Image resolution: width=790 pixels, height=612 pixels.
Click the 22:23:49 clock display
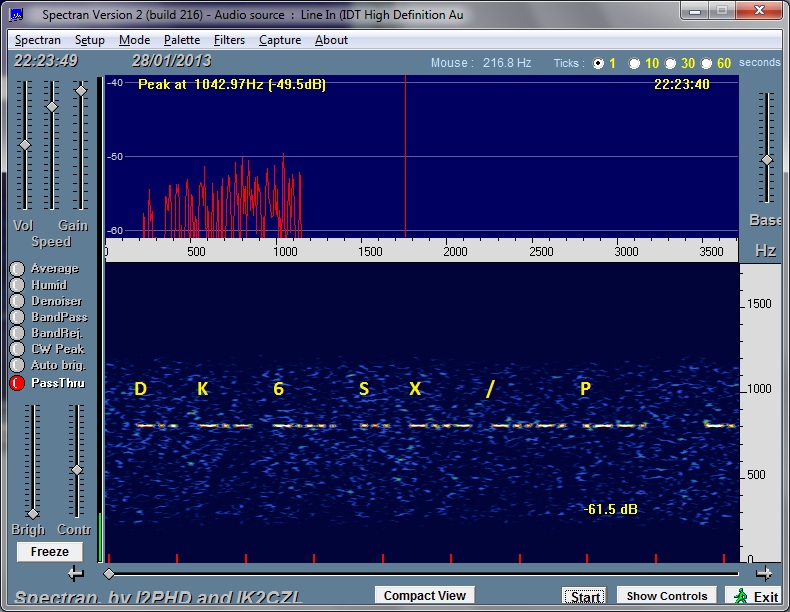click(x=46, y=61)
